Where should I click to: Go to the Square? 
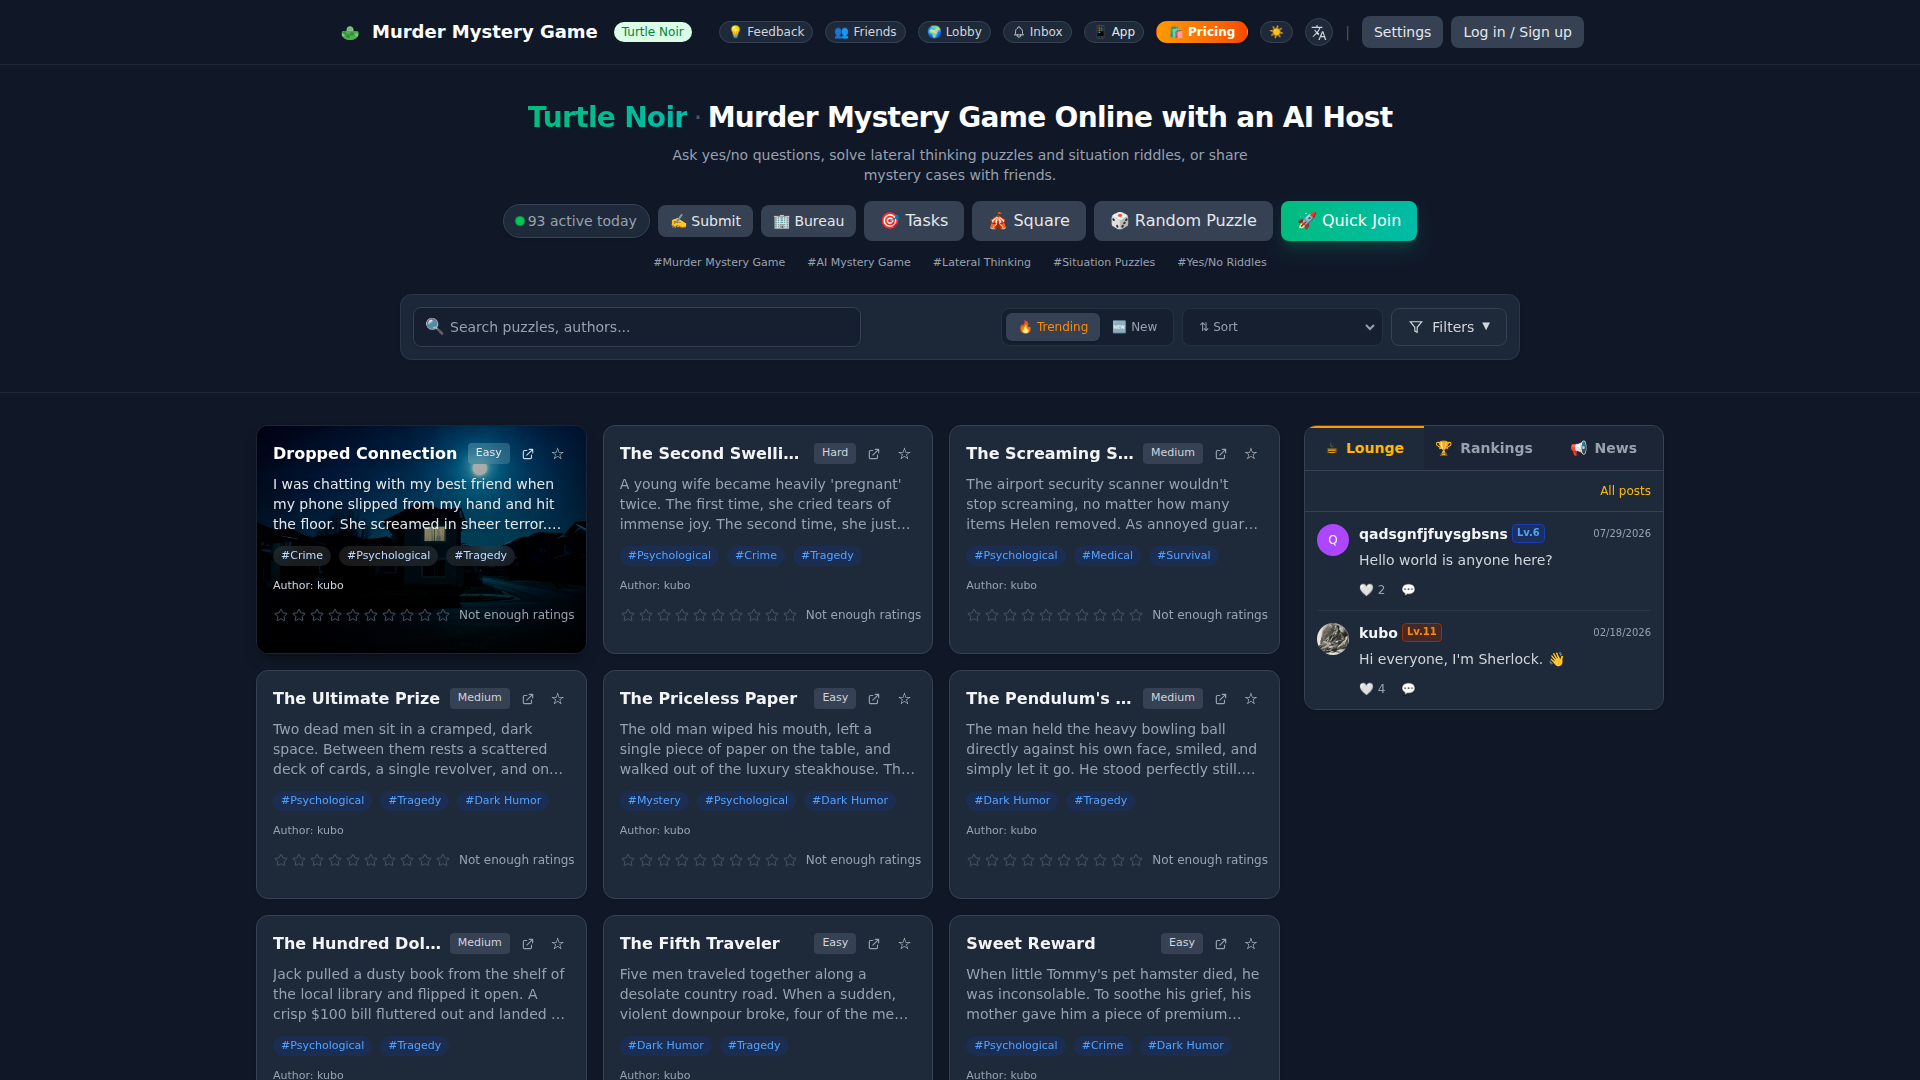(1029, 221)
